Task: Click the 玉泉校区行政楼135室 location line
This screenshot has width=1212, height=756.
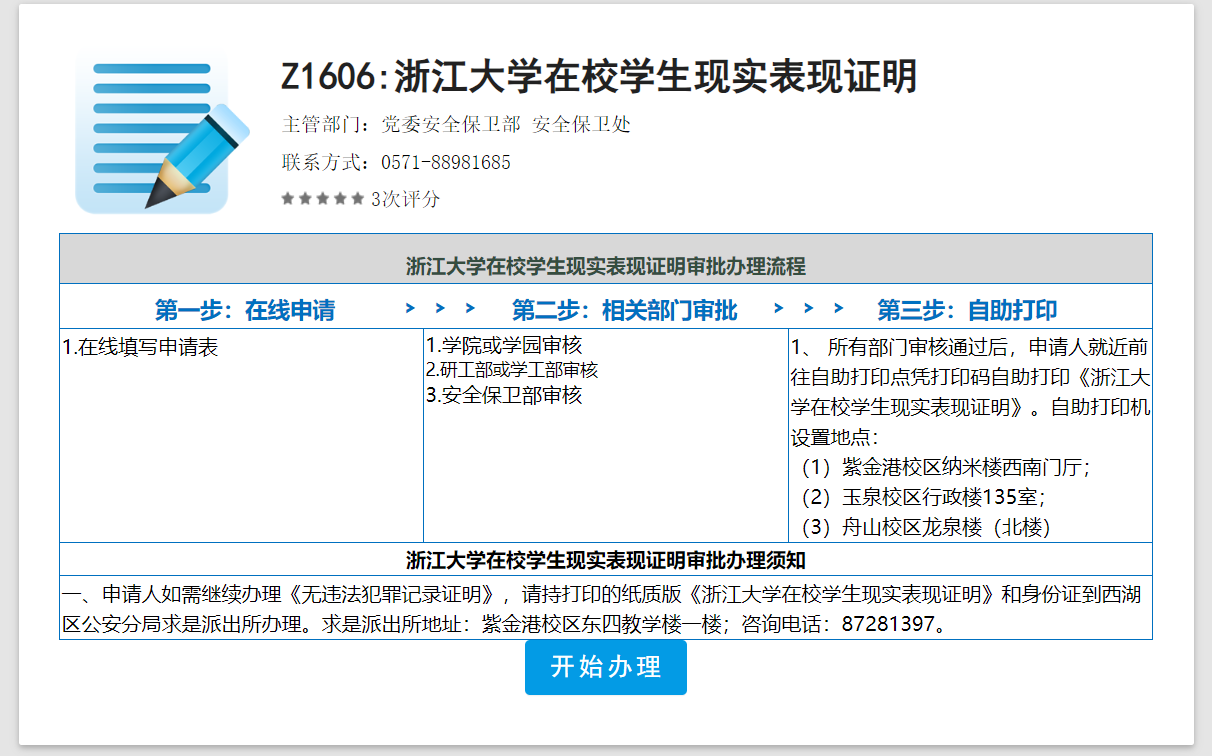Action: (924, 497)
